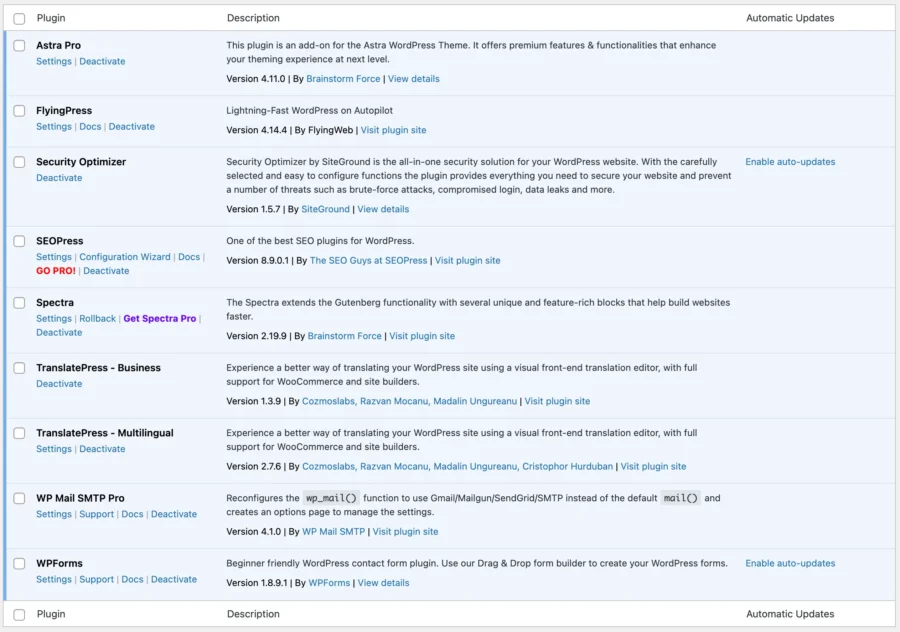Tick the Security Optimizer checkbox
The image size is (900, 632).
pos(19,162)
